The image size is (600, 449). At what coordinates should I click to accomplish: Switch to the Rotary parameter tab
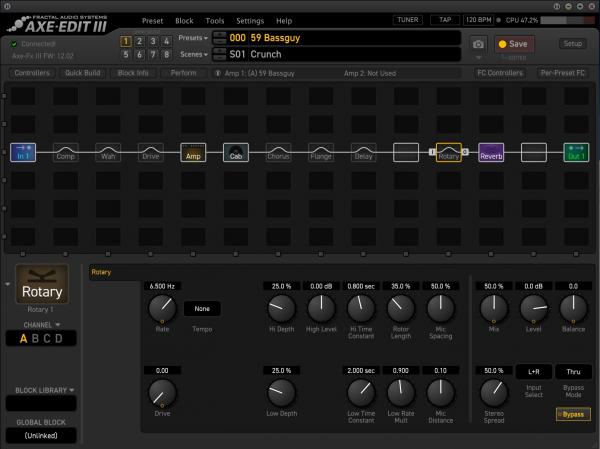tap(101, 272)
